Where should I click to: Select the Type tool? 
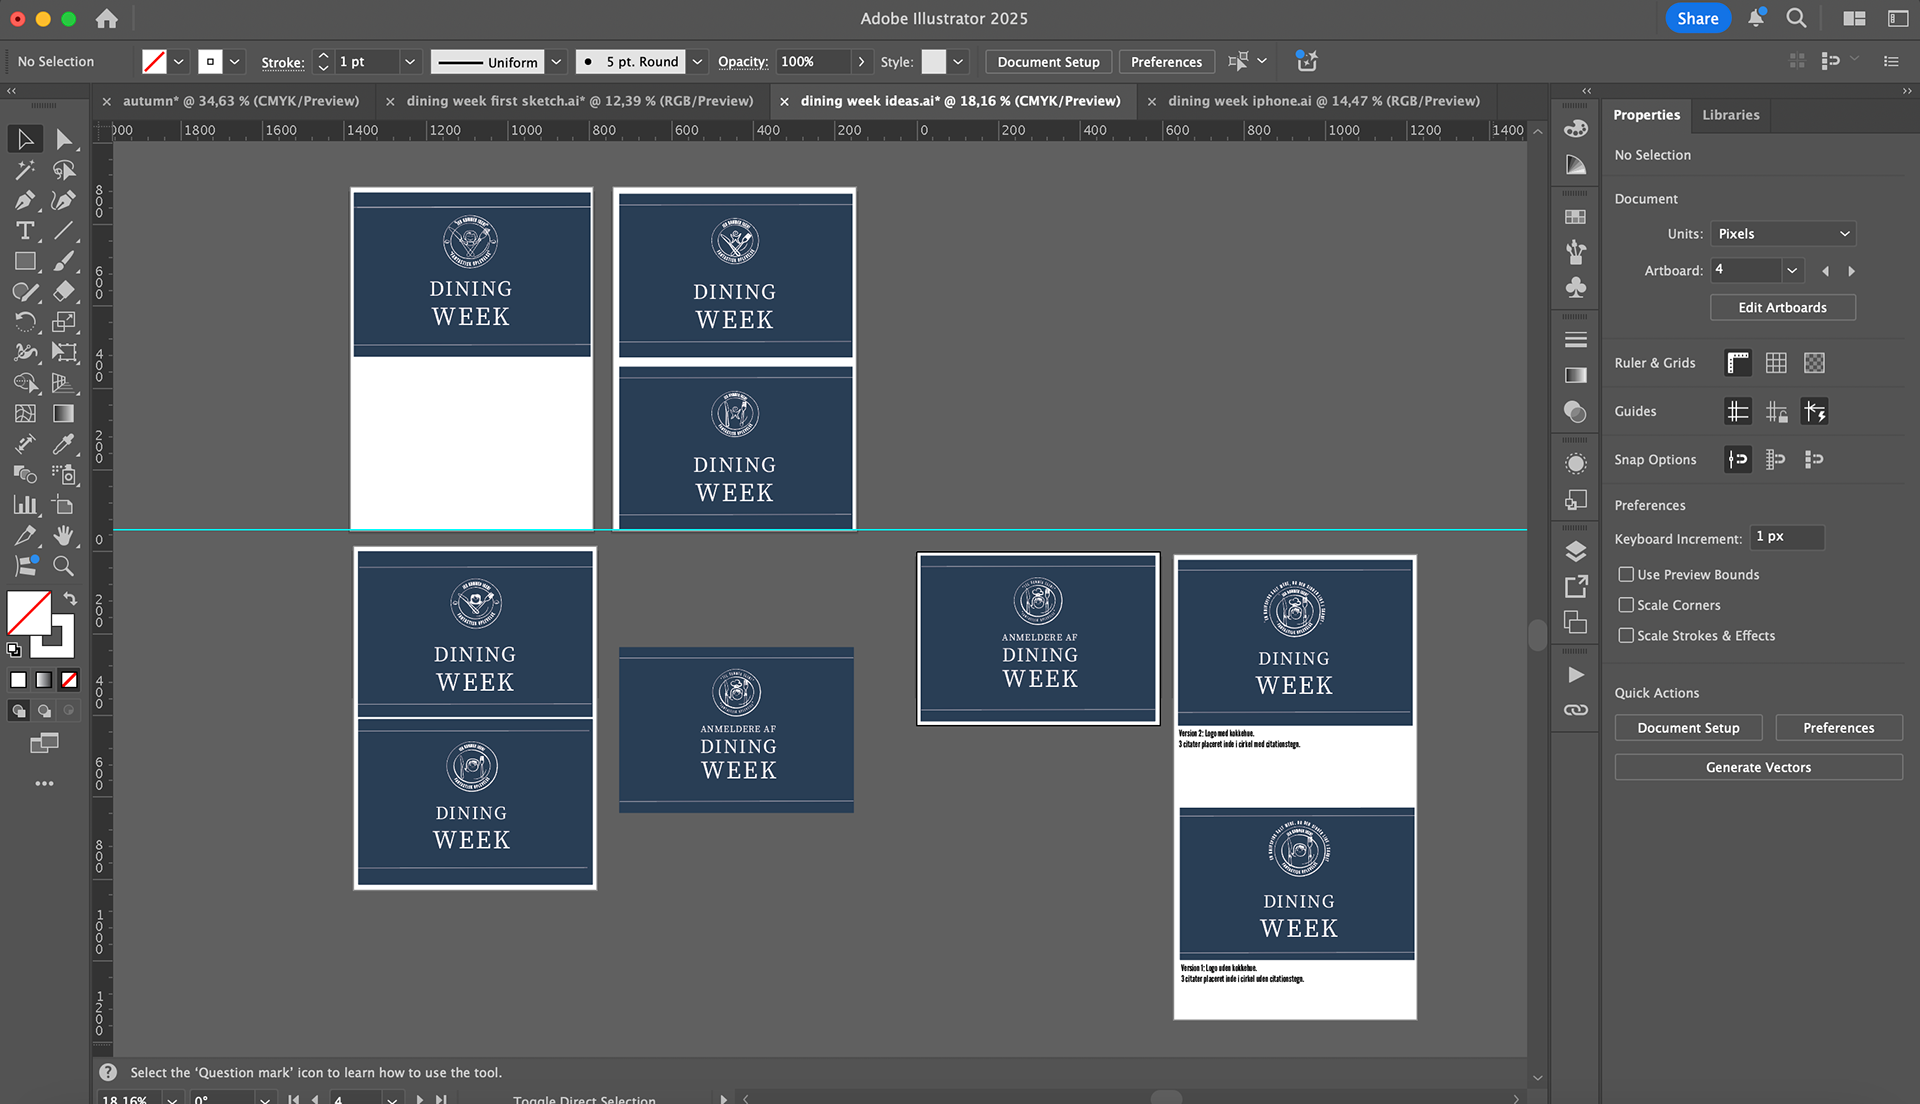(x=25, y=231)
